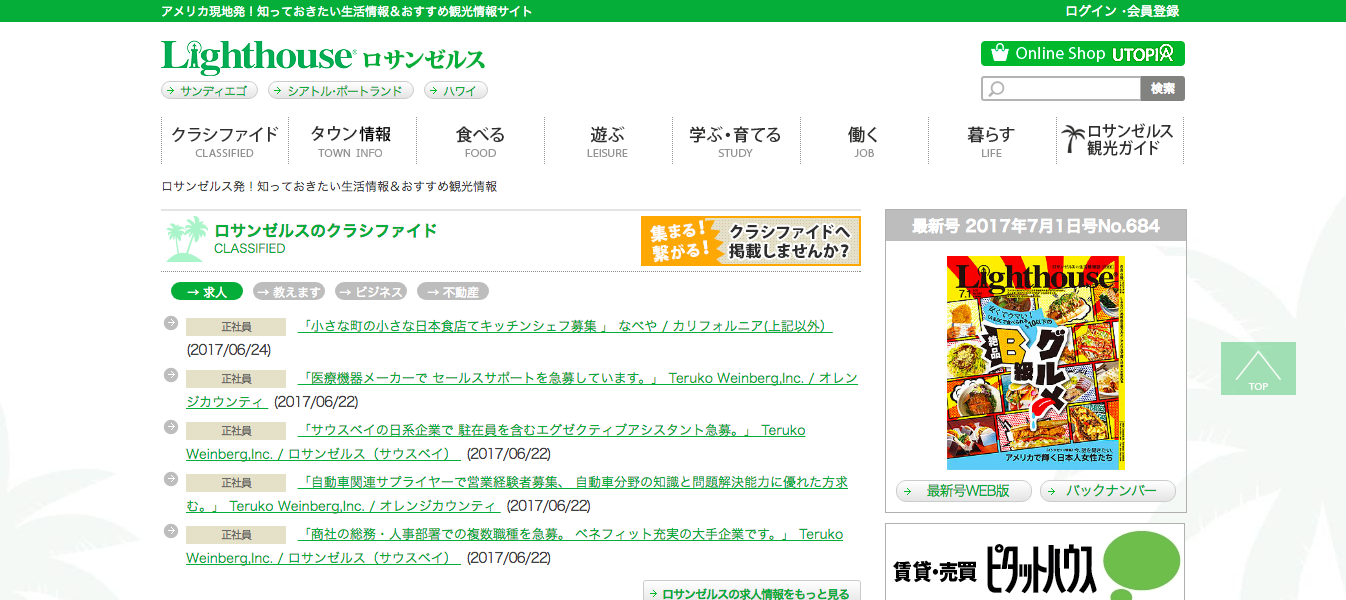Open the クラシファイドへ掲載しませんか banner
This screenshot has width=1346, height=600.
pos(751,241)
